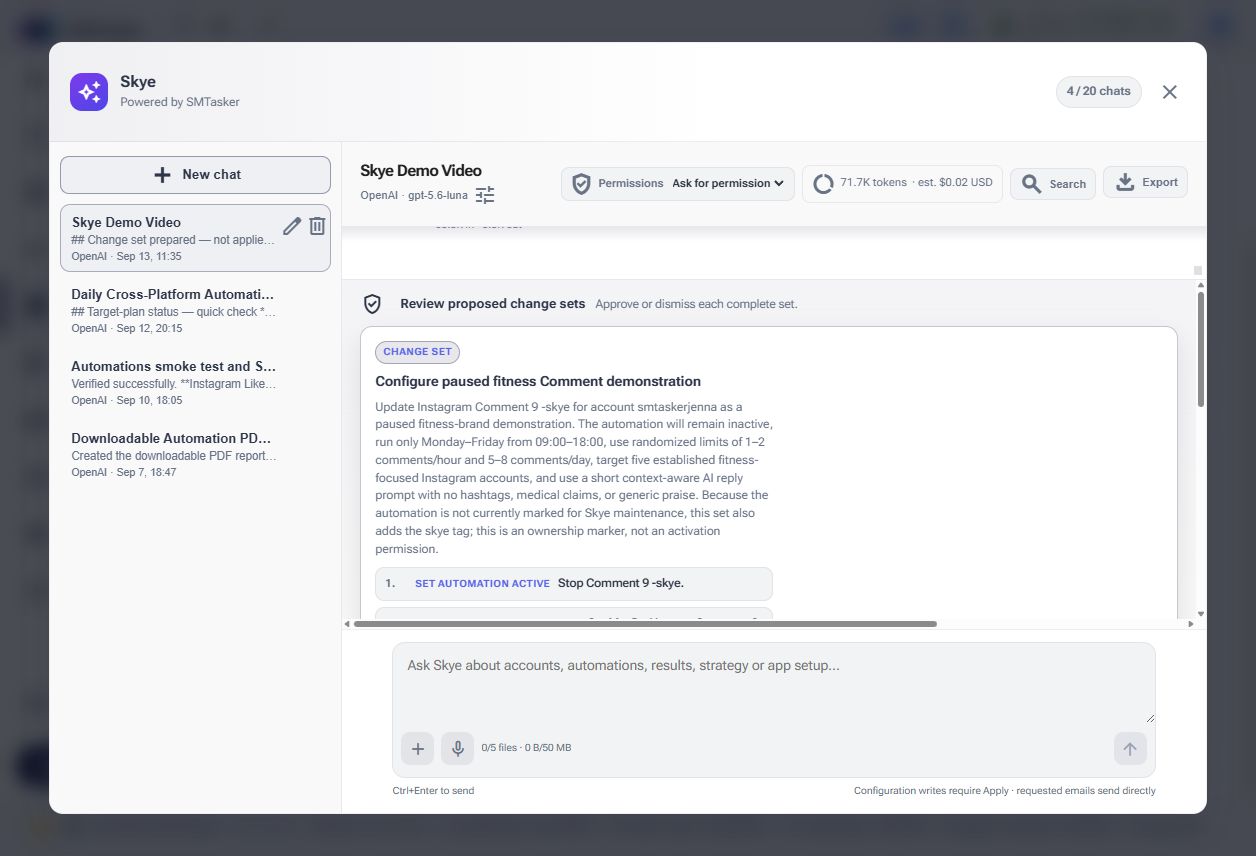Click the Ctrl+Enter to send hint
Image resolution: width=1256 pixels, height=856 pixels.
tap(433, 791)
